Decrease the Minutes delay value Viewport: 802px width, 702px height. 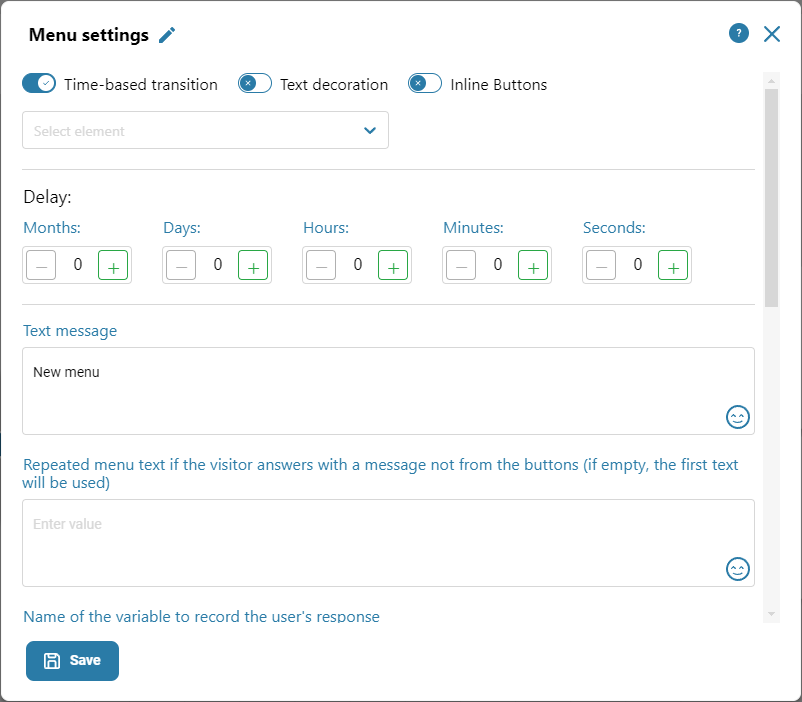[461, 265]
